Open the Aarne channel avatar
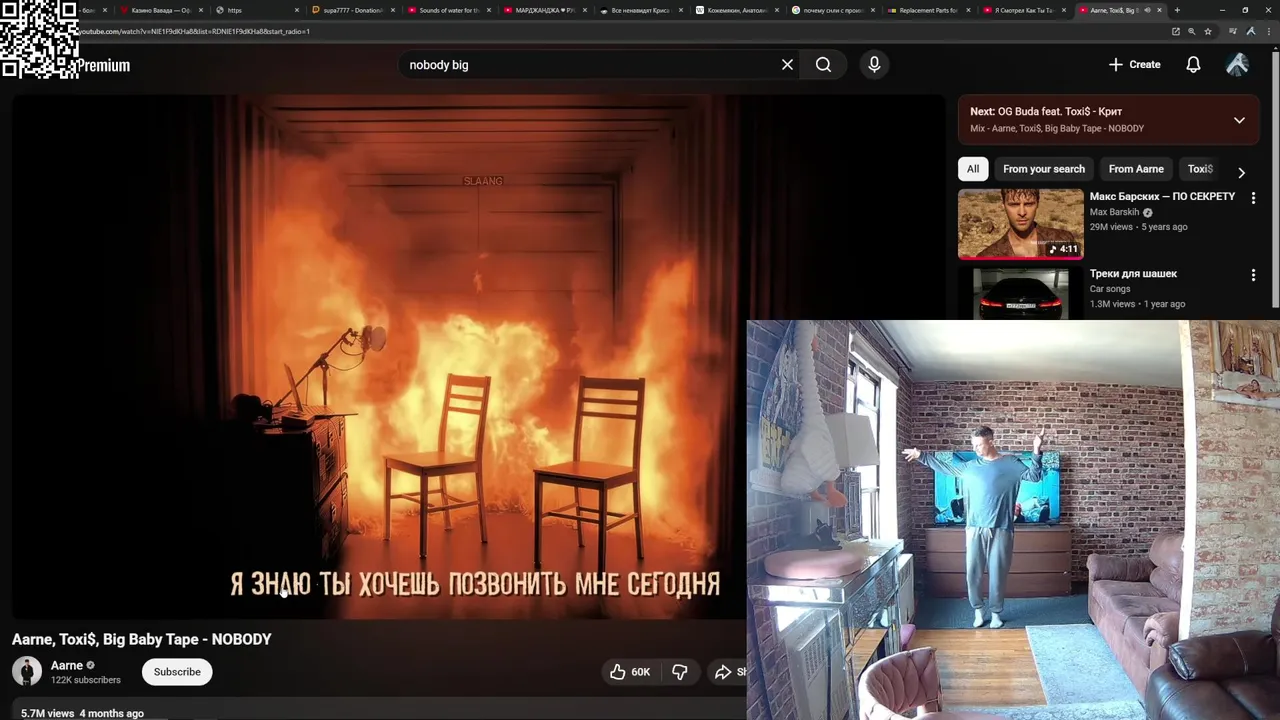 [x=27, y=671]
